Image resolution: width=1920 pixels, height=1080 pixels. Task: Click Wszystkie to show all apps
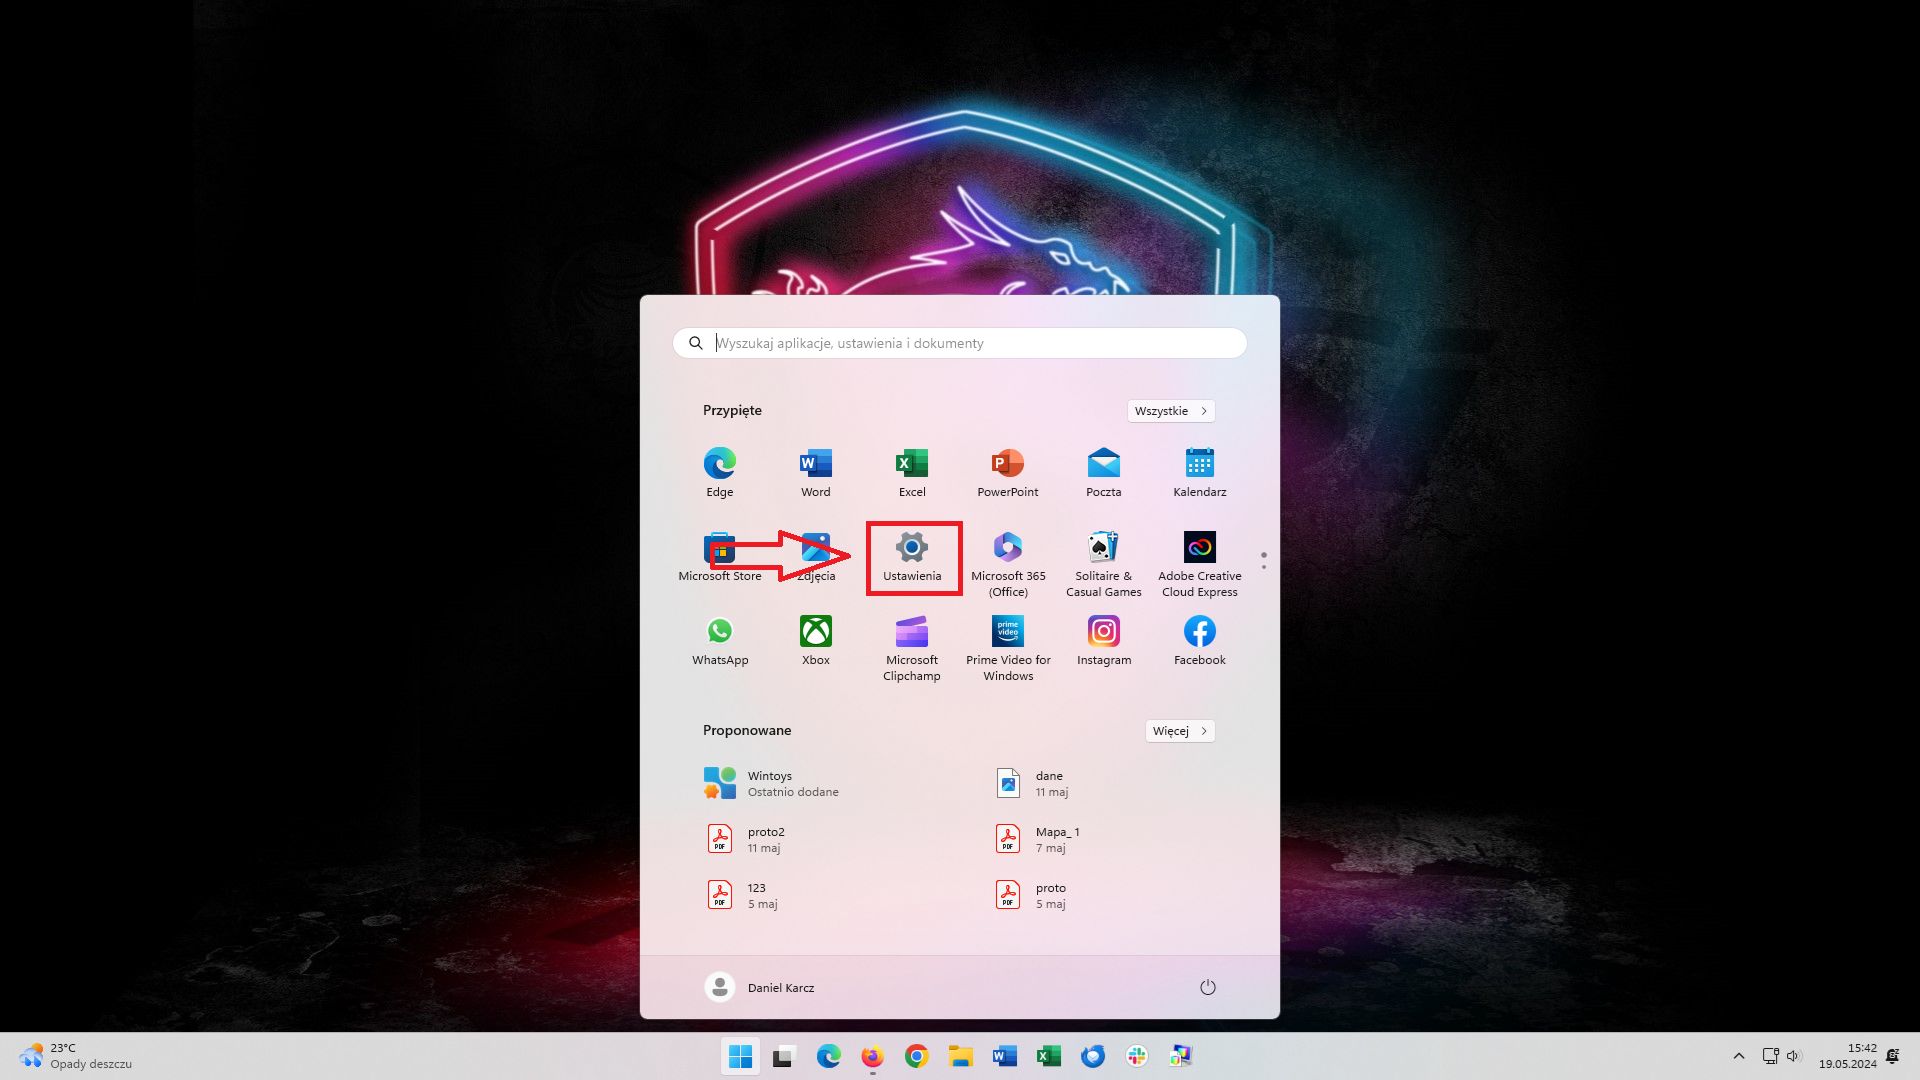point(1169,410)
